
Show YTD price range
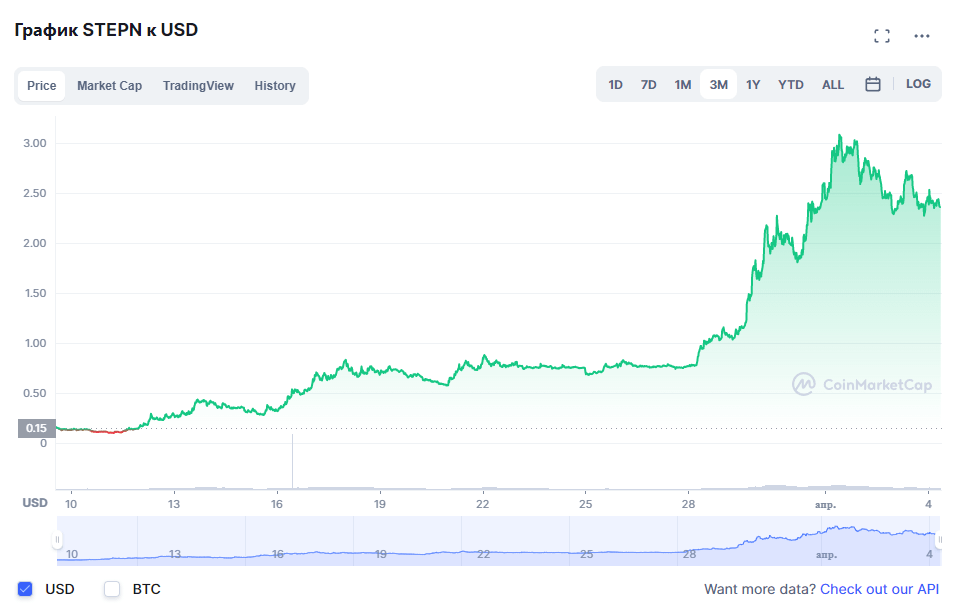(791, 85)
